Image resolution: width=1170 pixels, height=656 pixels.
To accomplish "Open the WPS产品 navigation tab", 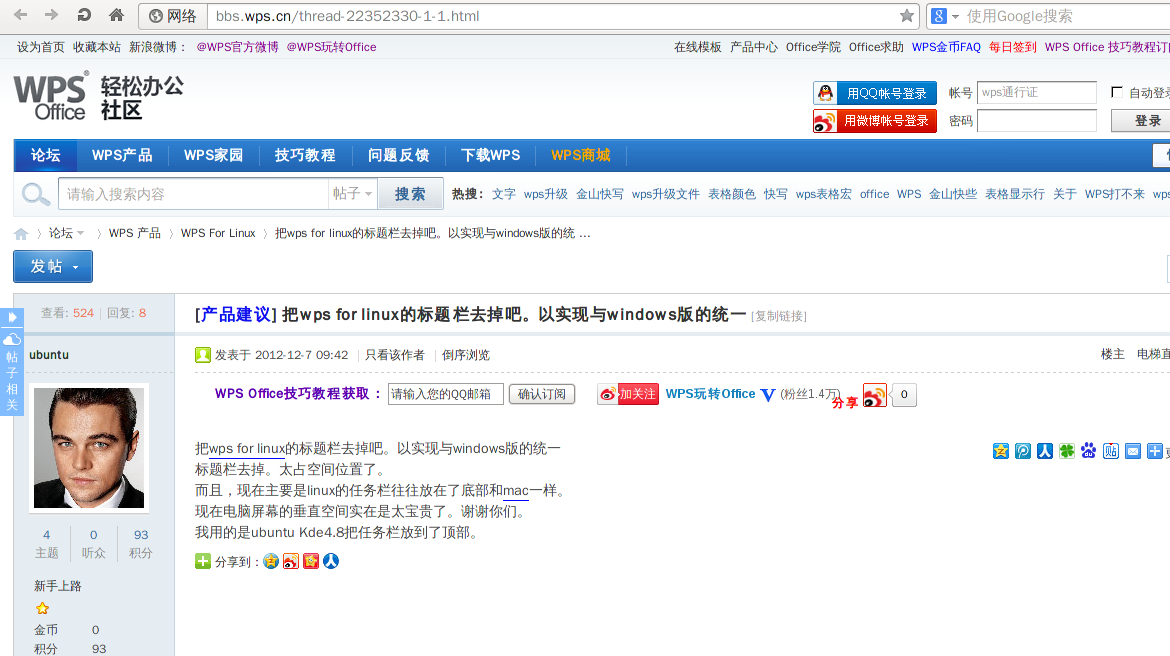I will pyautogui.click(x=122, y=155).
